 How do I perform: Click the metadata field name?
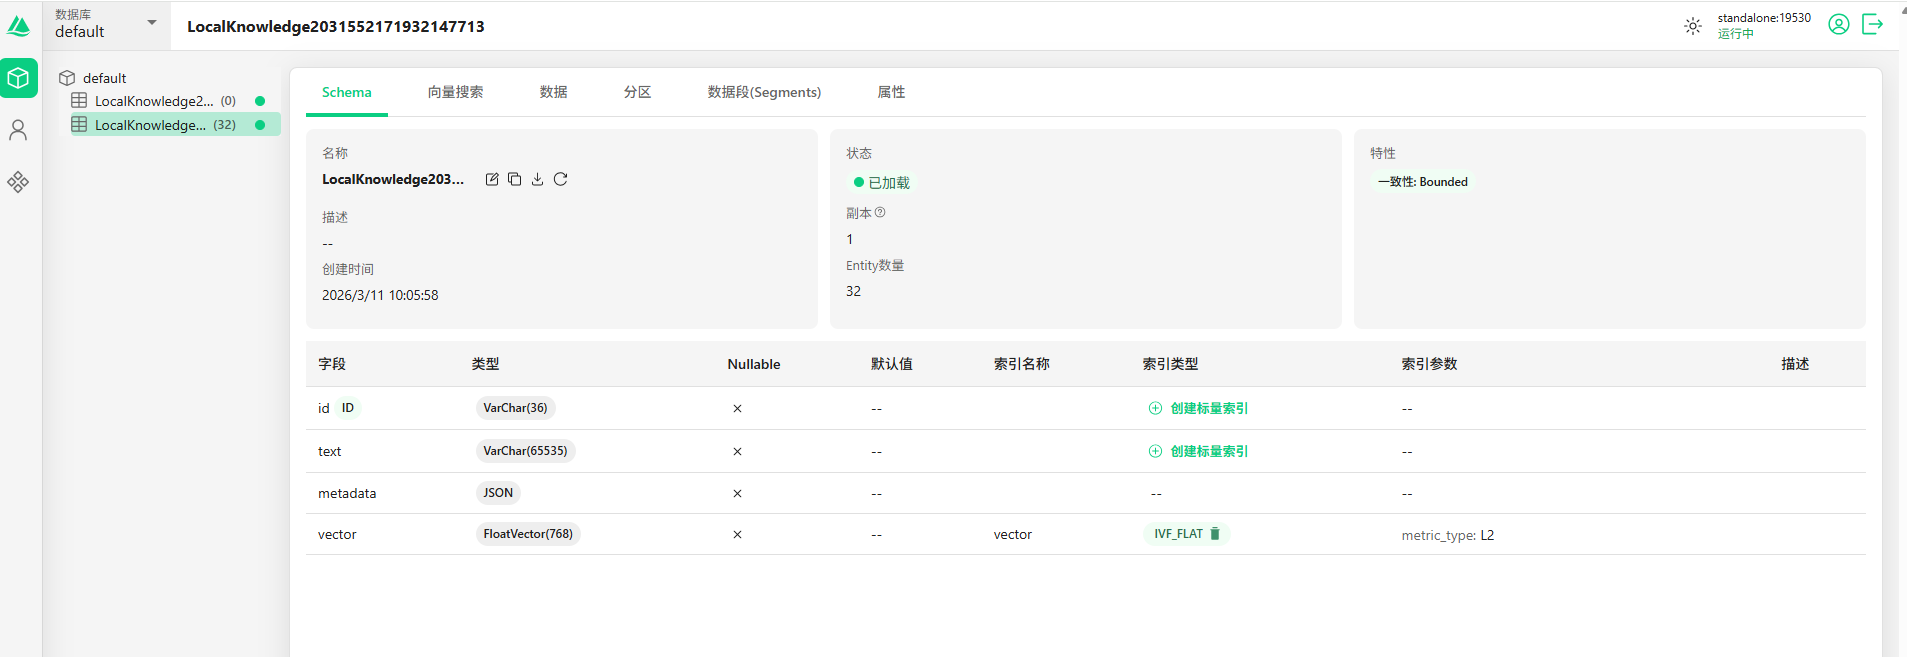point(347,493)
